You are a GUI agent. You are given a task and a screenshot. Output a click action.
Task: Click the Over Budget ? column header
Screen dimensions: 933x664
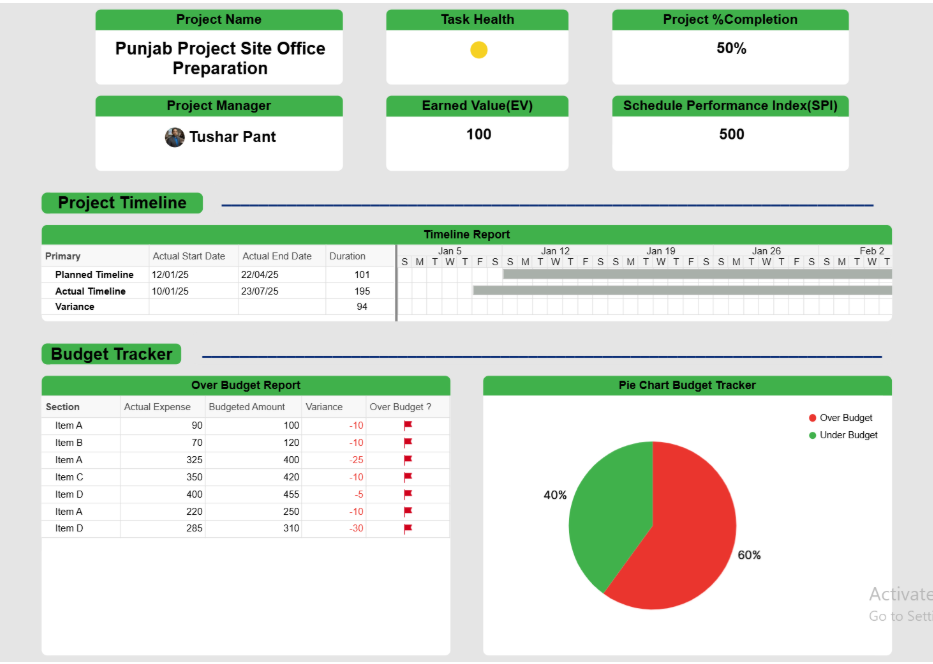400,407
